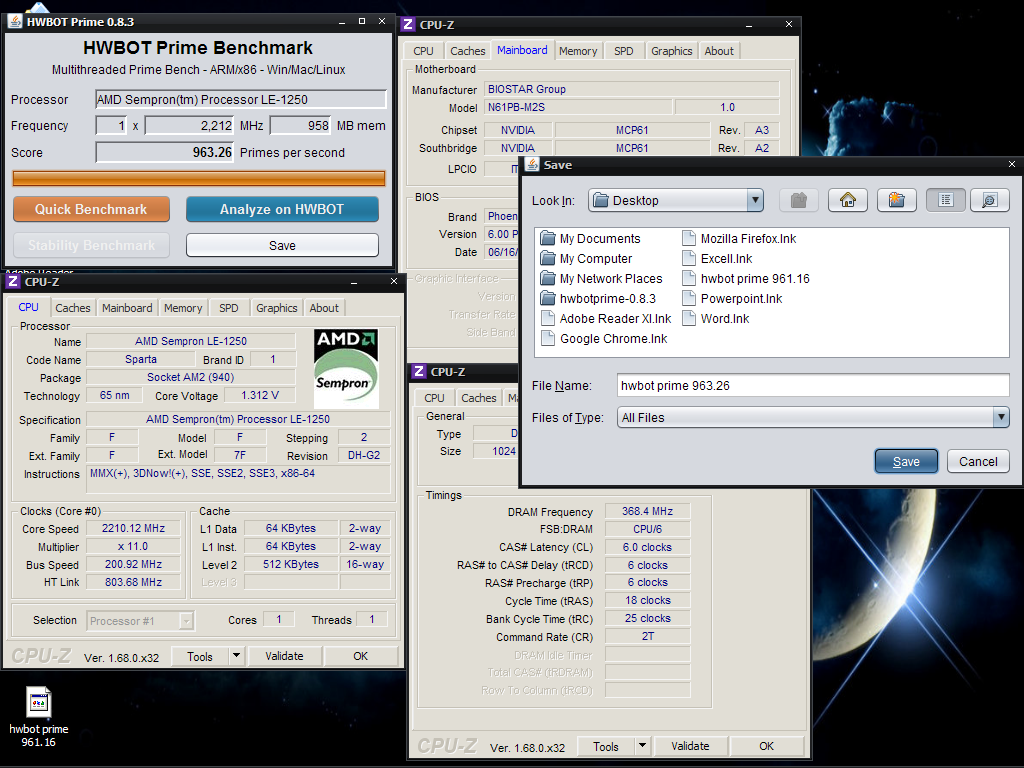Open Memory tab in Mainboard CPU-Z window
Image resolution: width=1024 pixels, height=768 pixels.
[578, 51]
